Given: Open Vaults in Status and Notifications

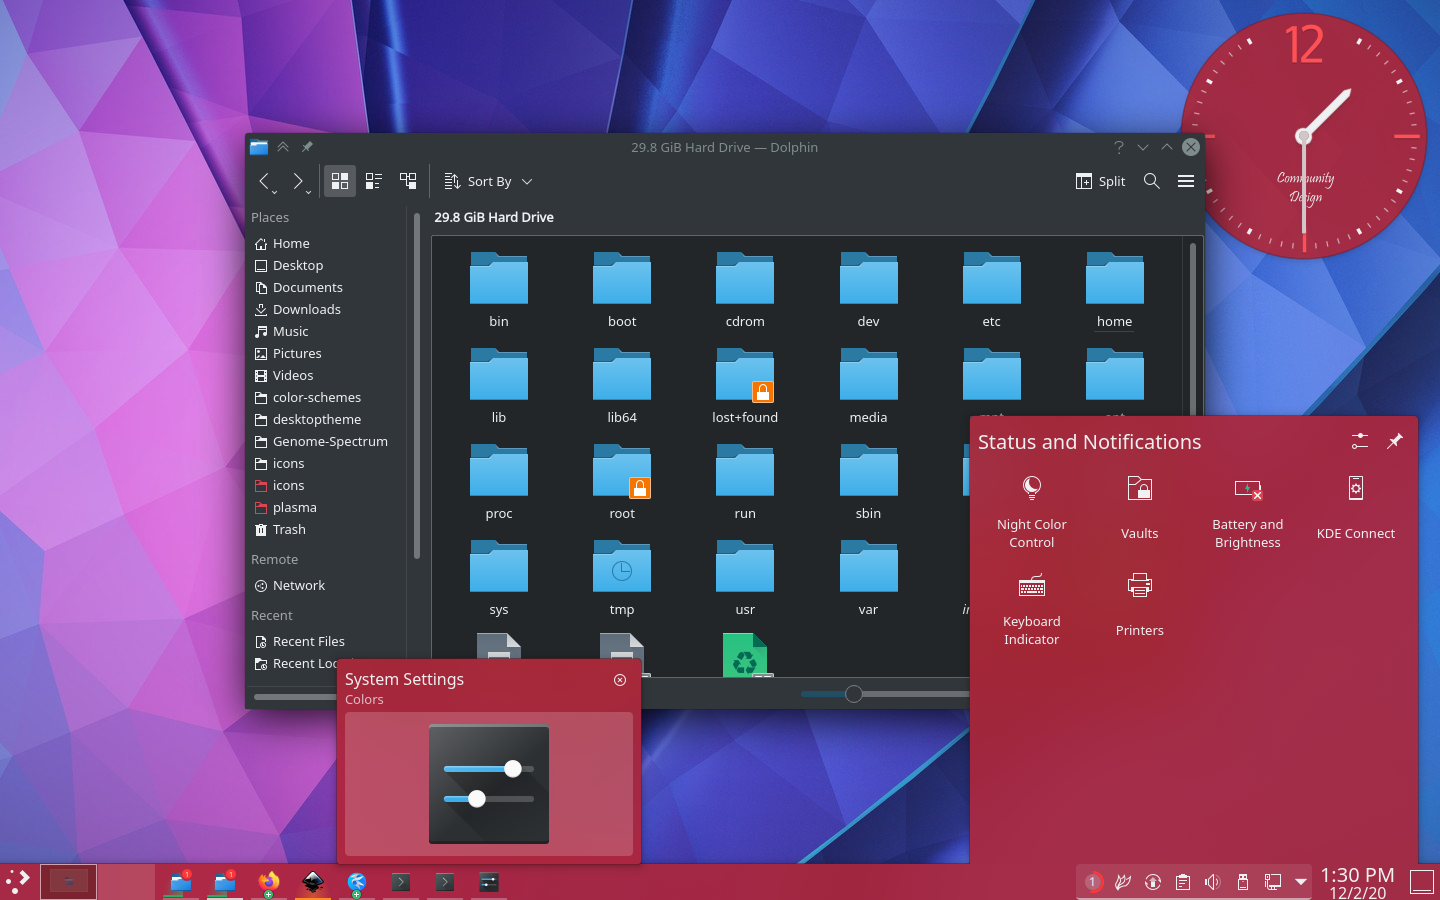Looking at the screenshot, I should click(1140, 511).
